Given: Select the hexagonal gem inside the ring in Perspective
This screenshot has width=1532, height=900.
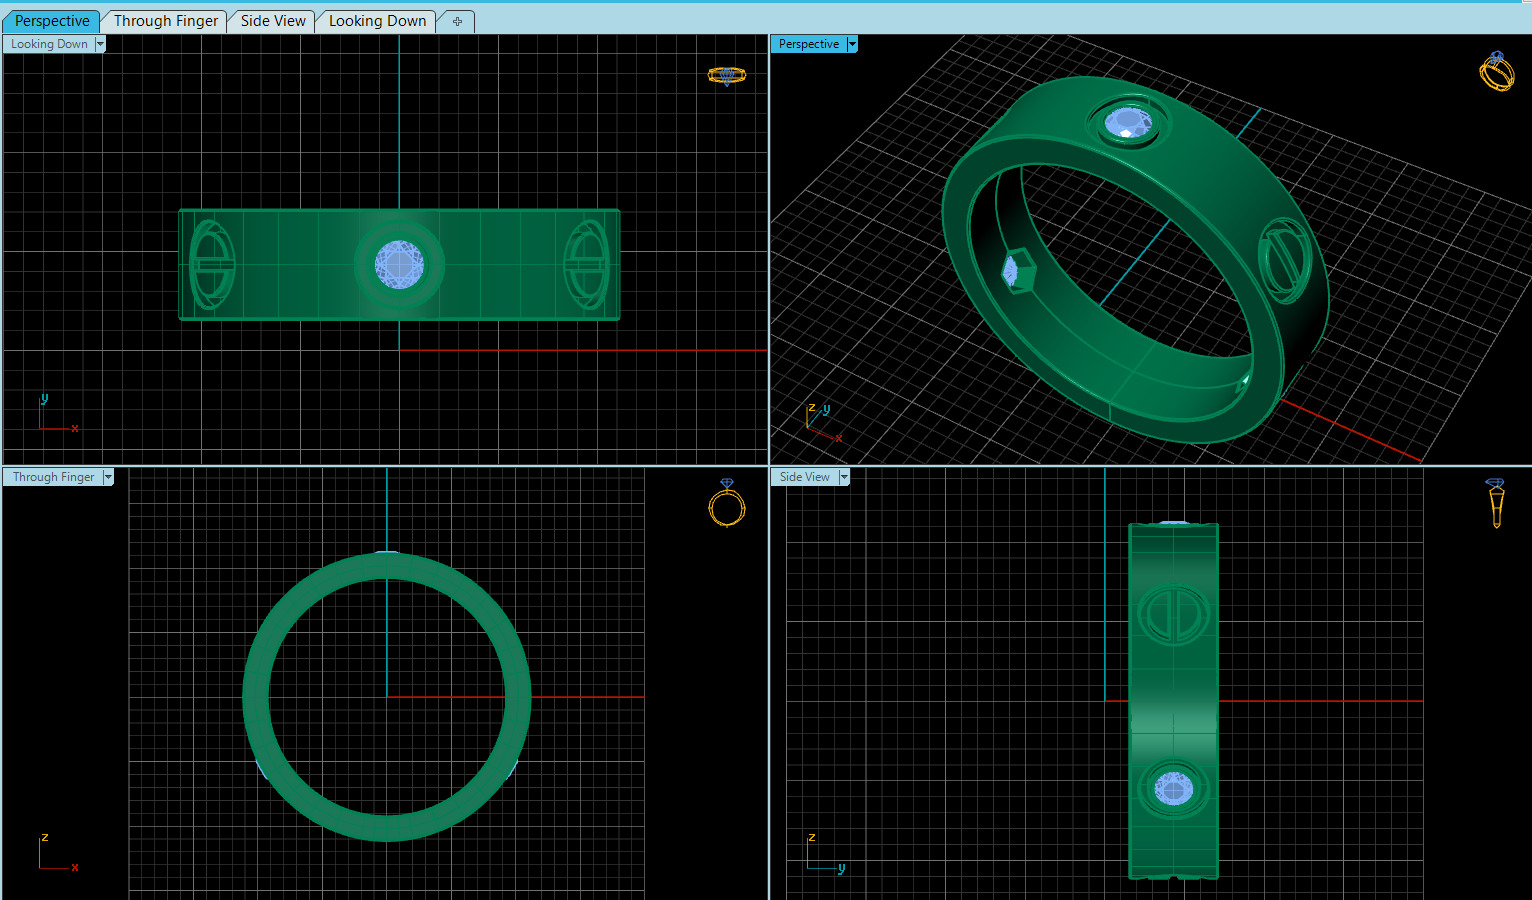Looking at the screenshot, I should tap(1017, 270).
